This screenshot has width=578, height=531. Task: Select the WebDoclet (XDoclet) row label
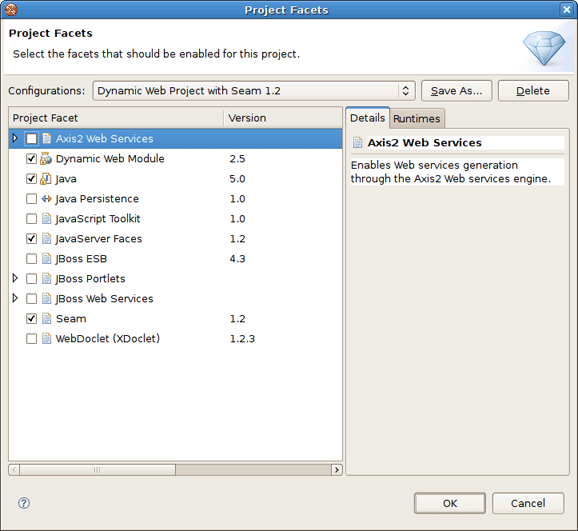click(108, 338)
